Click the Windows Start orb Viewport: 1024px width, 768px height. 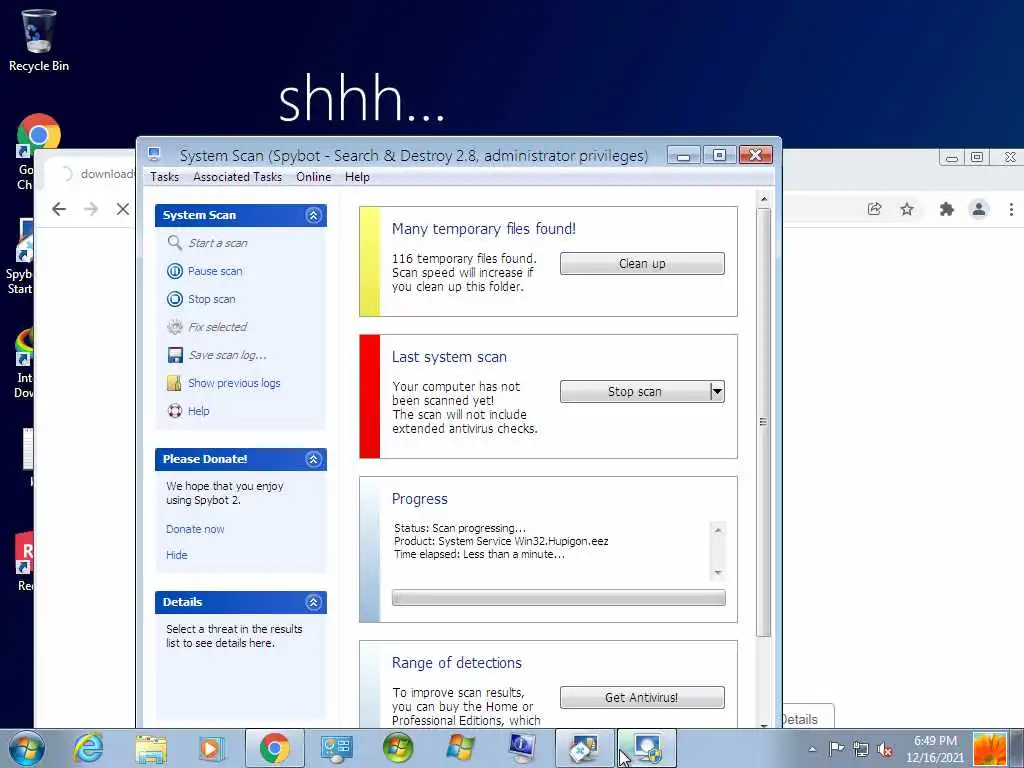point(26,748)
